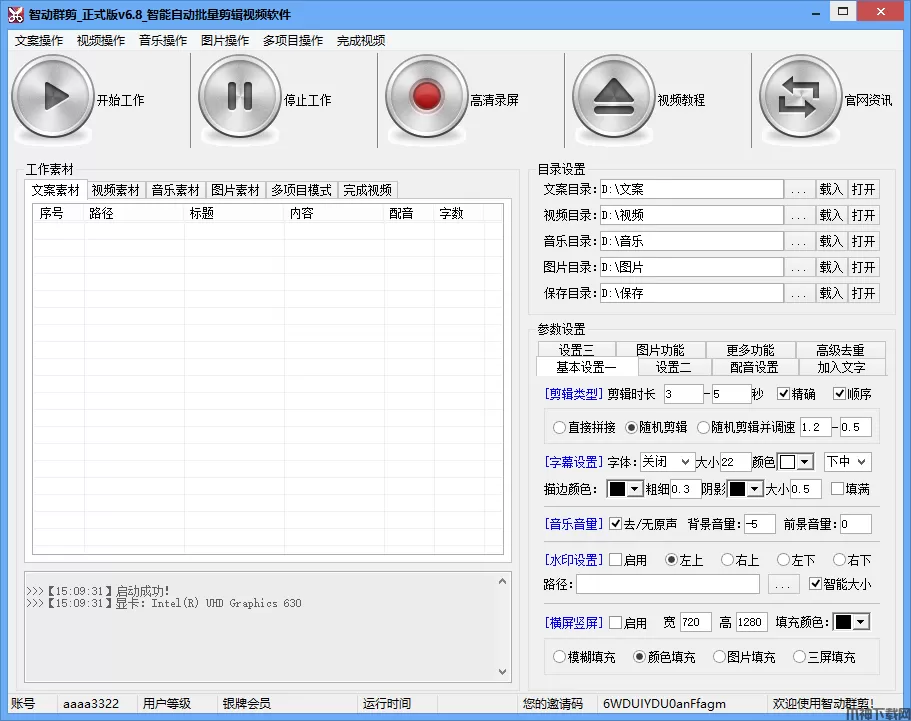The height and width of the screenshot is (721, 911).
Task: Open the 音乐操作 menu
Action: point(163,41)
